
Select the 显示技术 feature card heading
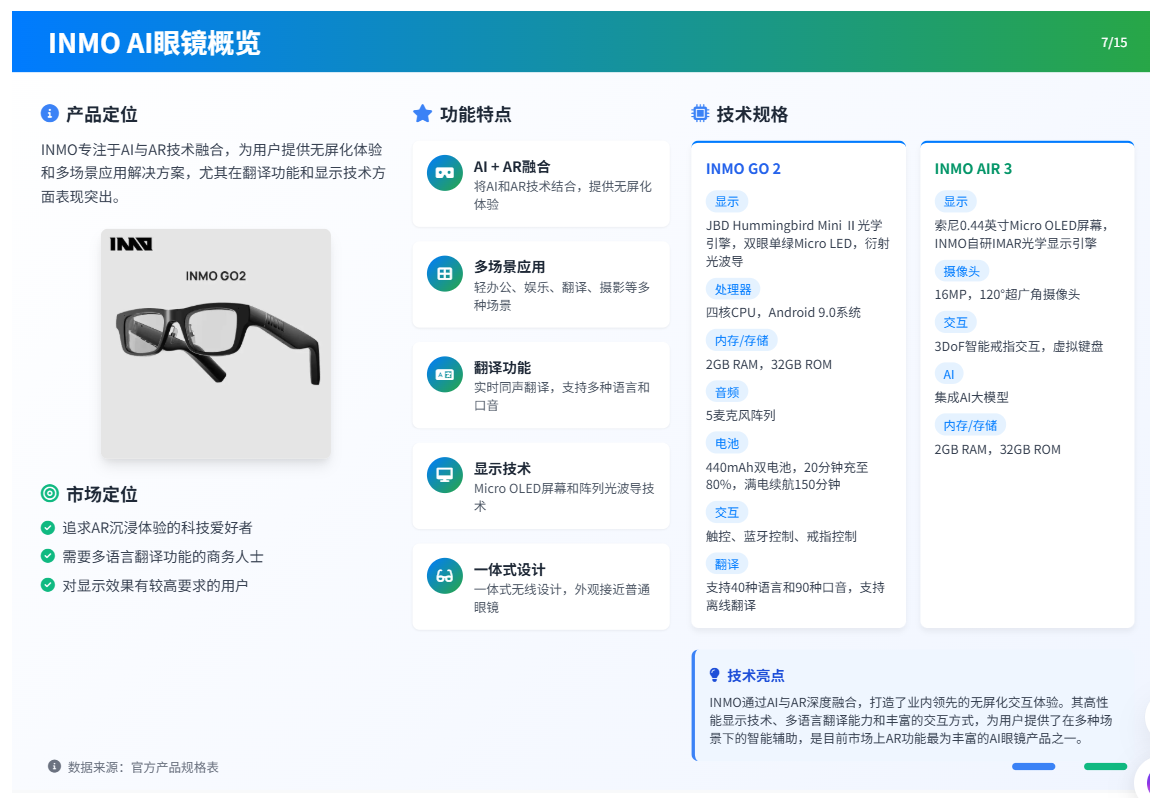tap(502, 469)
